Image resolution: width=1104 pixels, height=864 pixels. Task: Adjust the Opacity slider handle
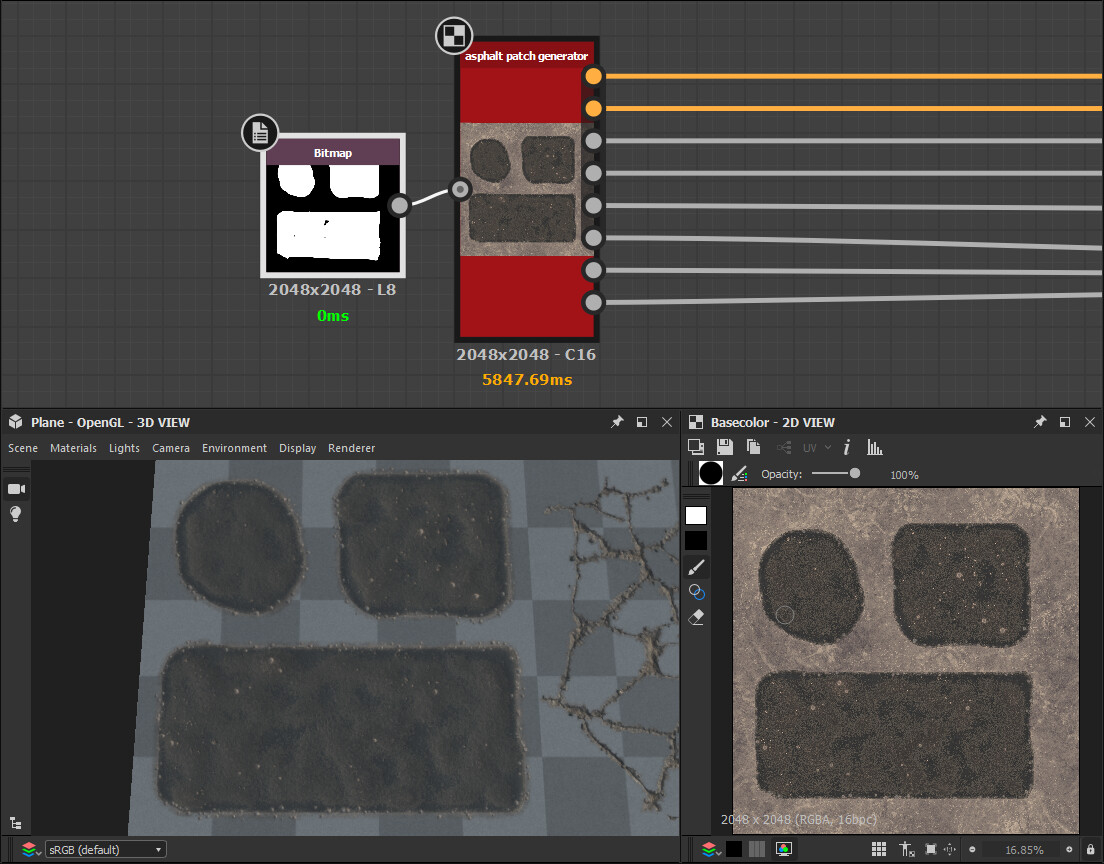(854, 474)
